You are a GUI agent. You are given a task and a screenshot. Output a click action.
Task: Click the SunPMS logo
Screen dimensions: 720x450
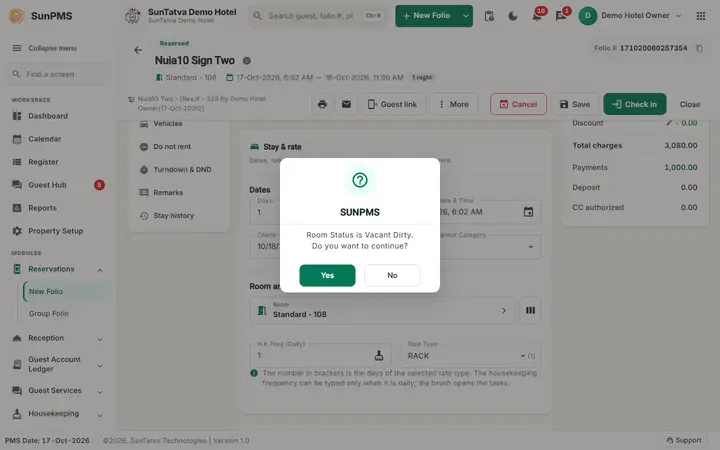[17, 16]
